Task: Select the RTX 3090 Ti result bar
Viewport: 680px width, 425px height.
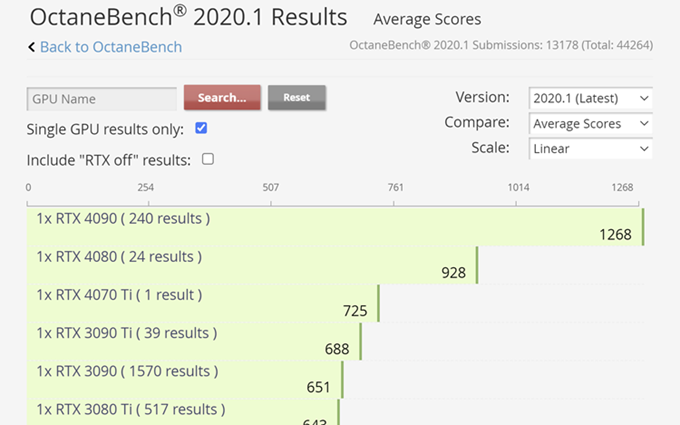Action: pos(194,341)
